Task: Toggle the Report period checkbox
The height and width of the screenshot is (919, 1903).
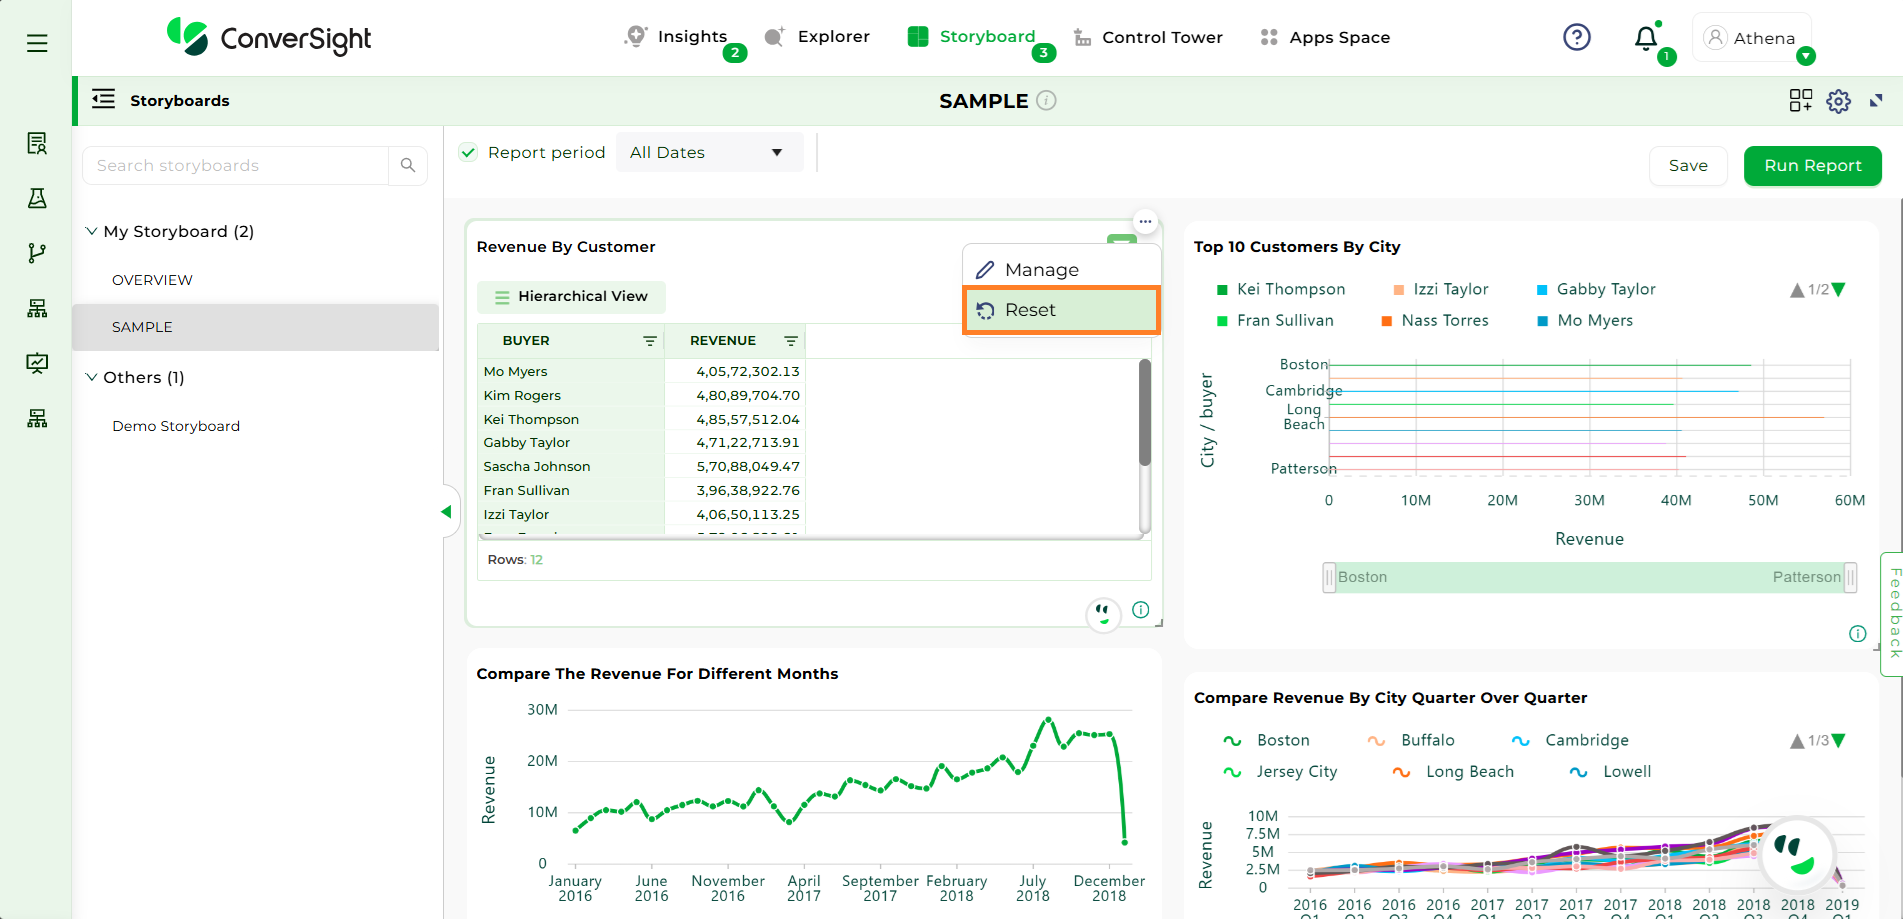Action: [468, 152]
